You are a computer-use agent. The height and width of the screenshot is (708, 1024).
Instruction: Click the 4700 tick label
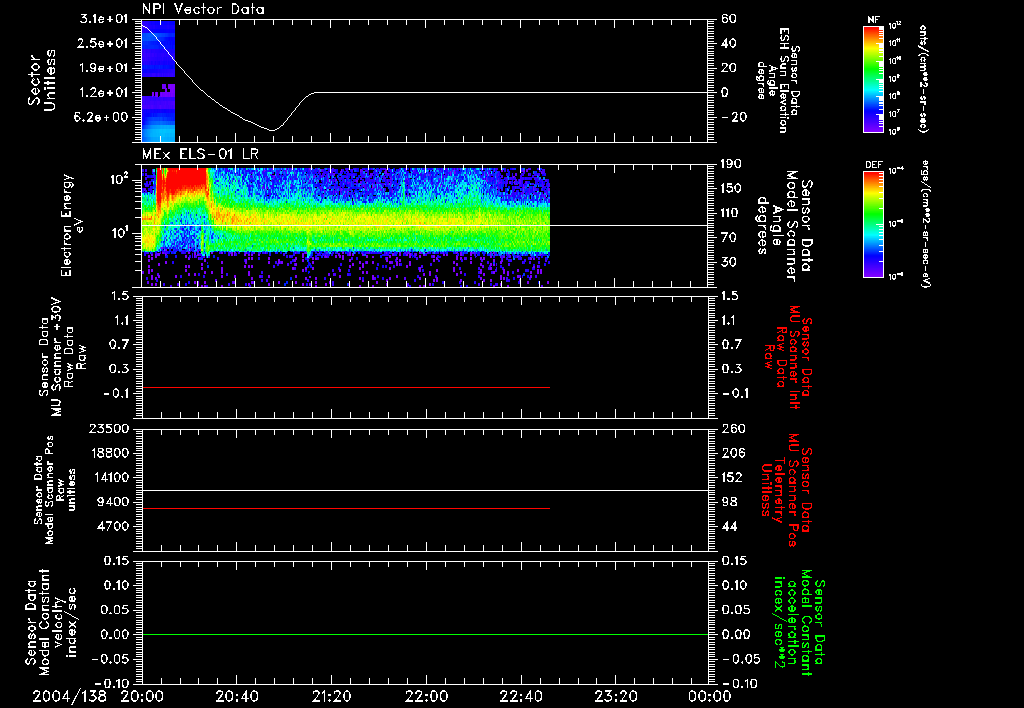click(x=114, y=526)
